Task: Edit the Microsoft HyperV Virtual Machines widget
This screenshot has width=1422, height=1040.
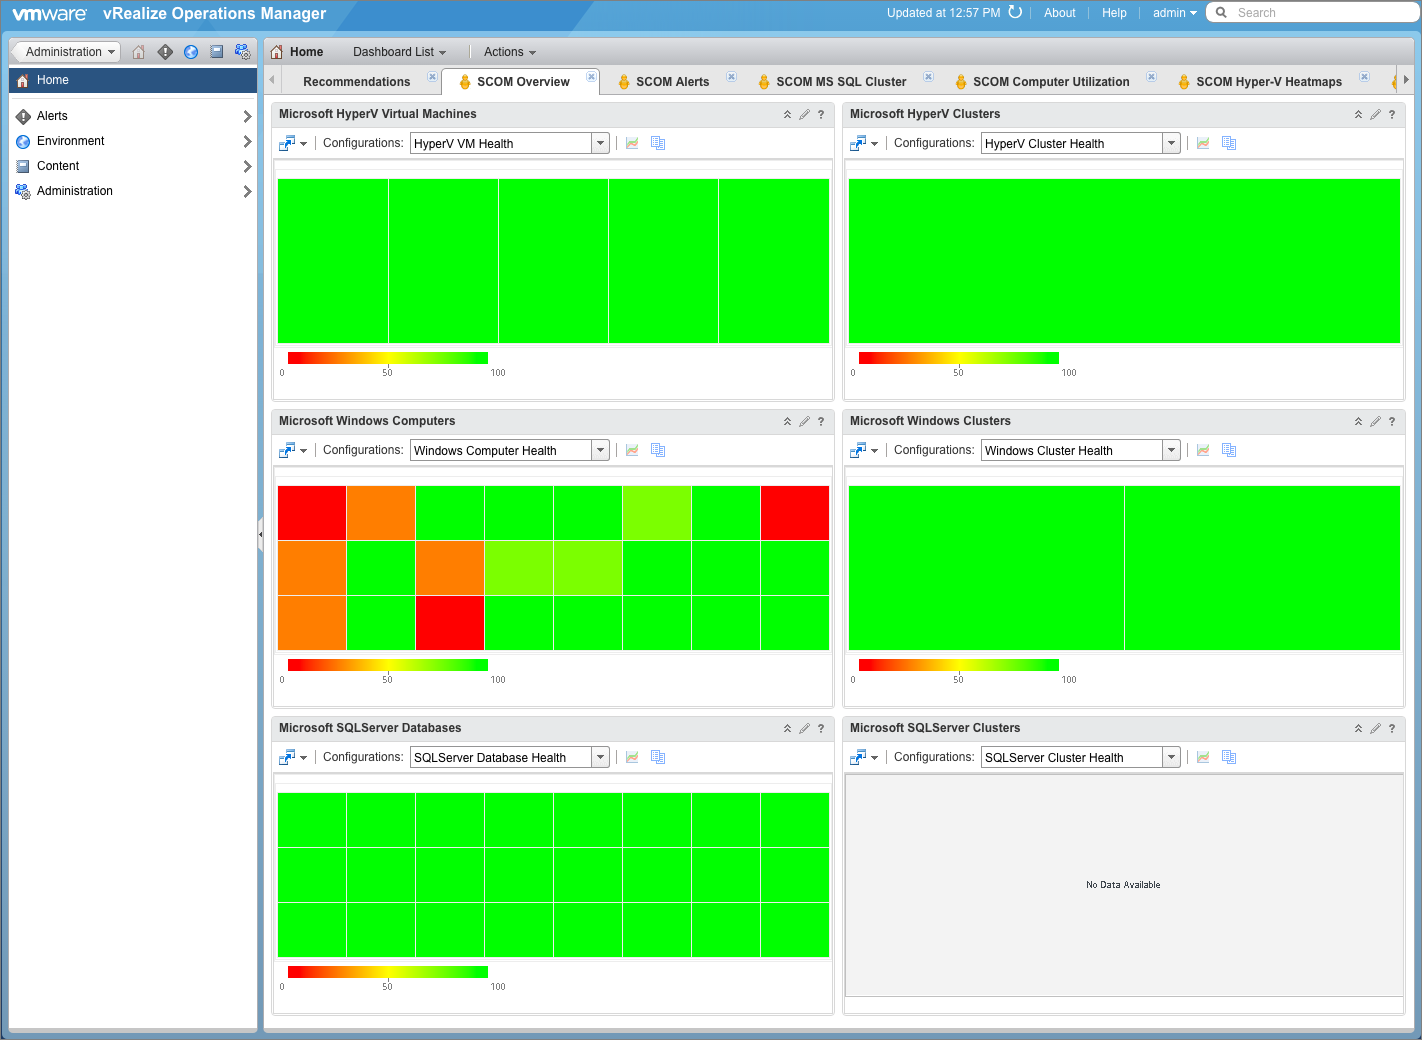Action: pyautogui.click(x=804, y=115)
